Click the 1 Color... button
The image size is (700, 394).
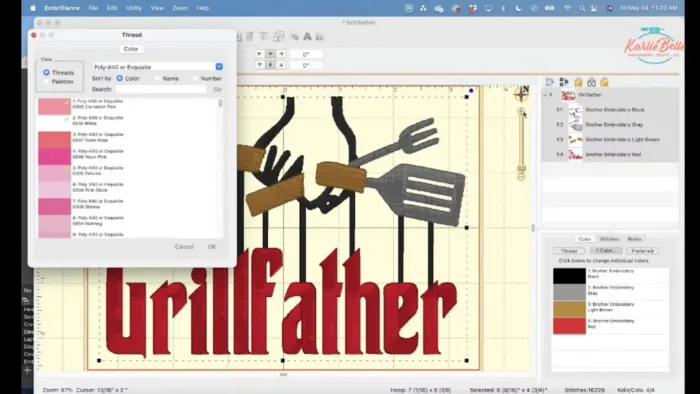[x=606, y=251]
